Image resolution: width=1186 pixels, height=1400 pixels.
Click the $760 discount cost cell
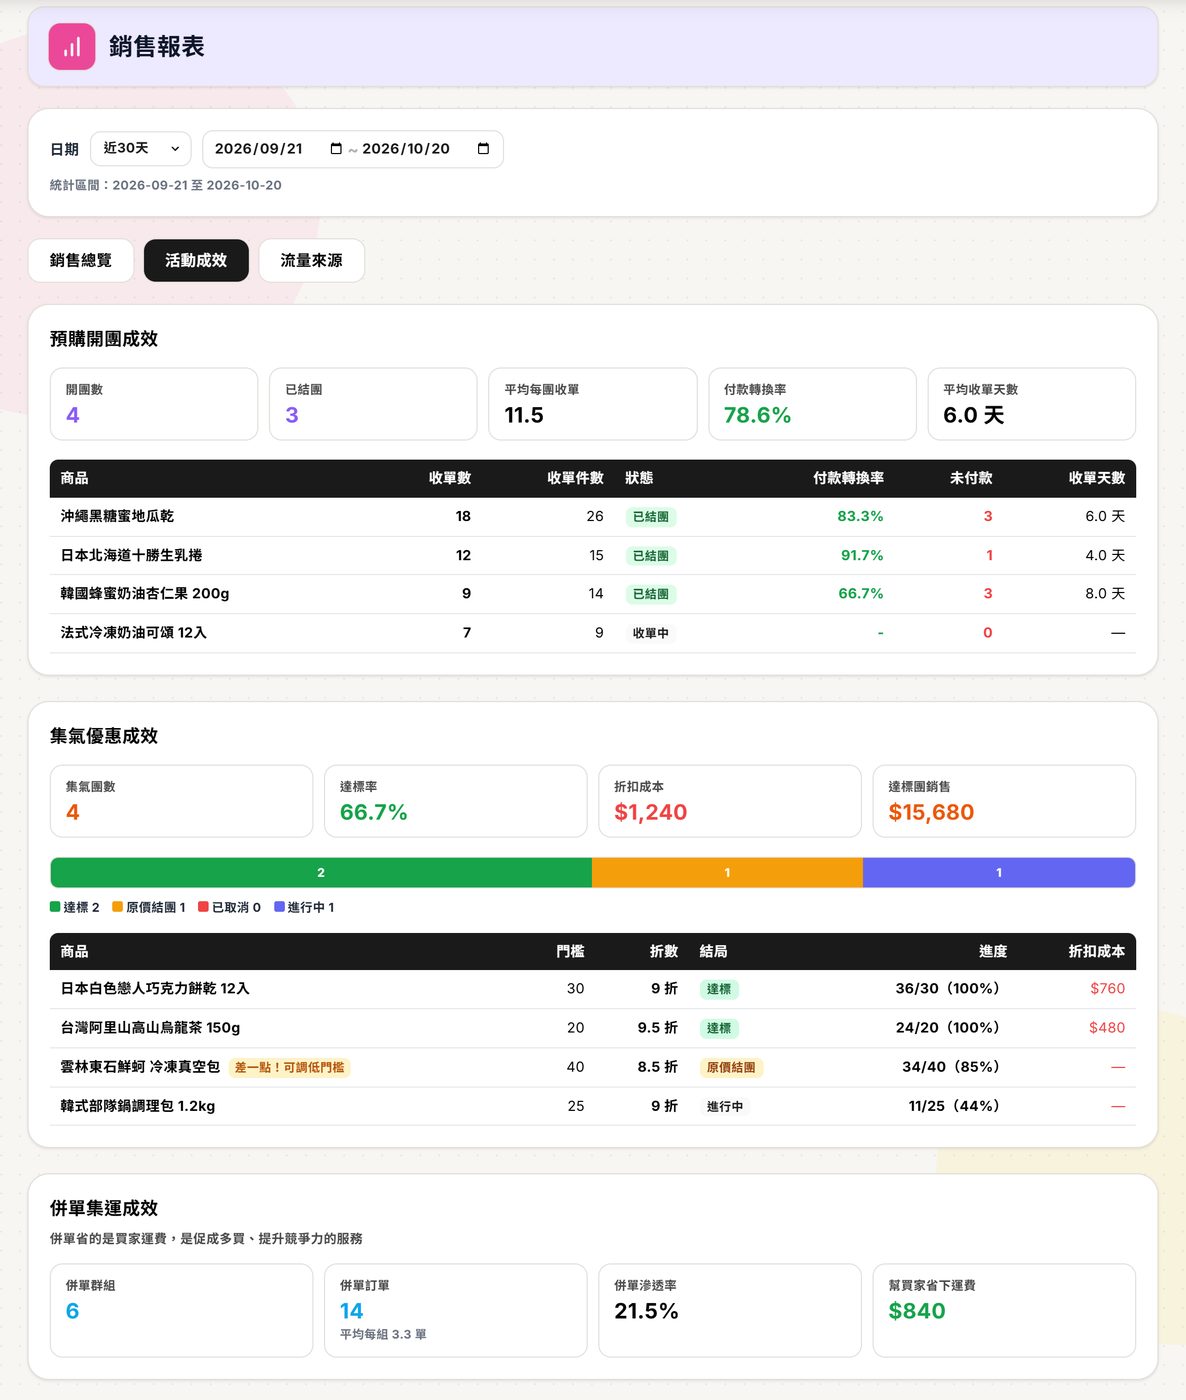[1107, 988]
